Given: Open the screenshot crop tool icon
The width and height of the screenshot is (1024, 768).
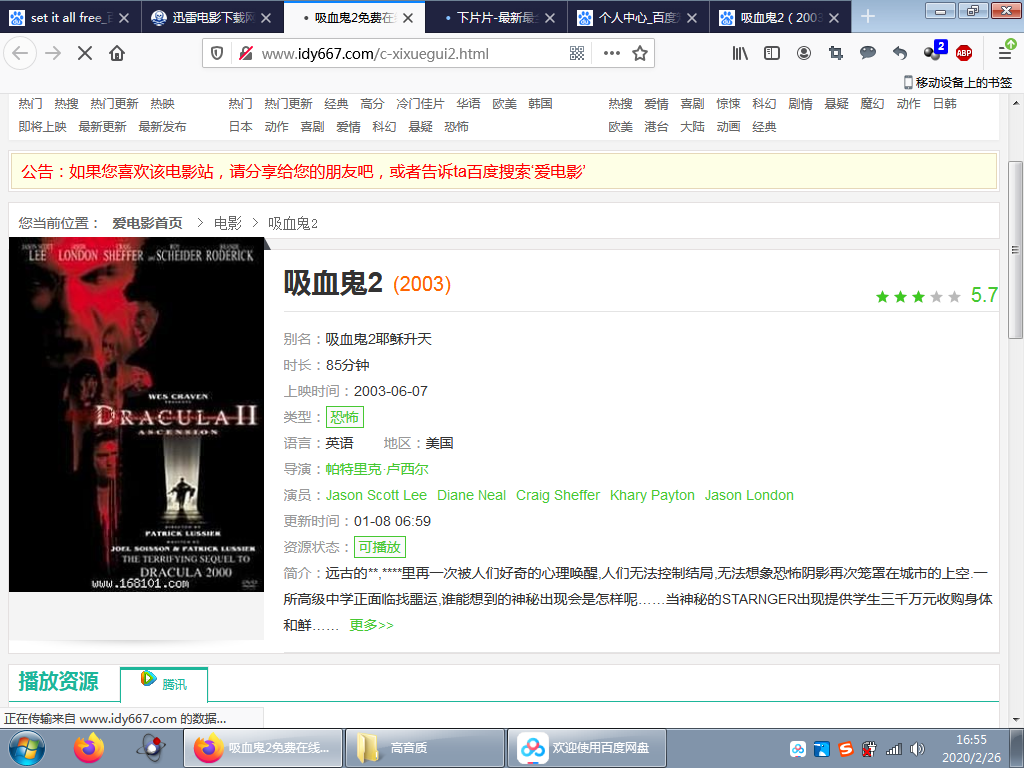Looking at the screenshot, I should [x=836, y=54].
